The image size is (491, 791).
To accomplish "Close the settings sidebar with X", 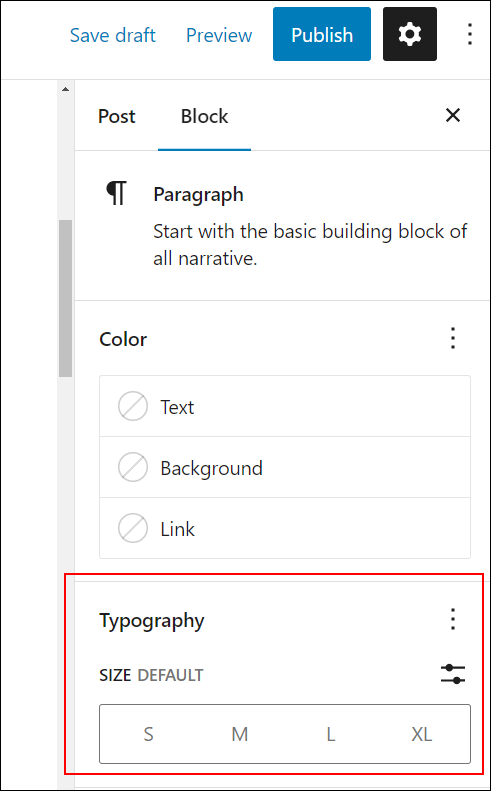I will [453, 116].
